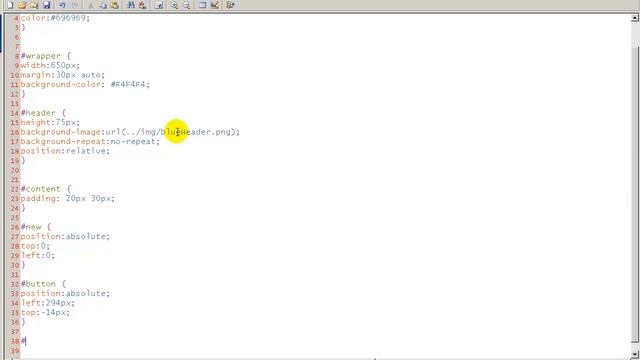Click the third toolbar icon beside the open-folder icon
Image resolution: width=640 pixels, height=360 pixels.
click(34, 5)
